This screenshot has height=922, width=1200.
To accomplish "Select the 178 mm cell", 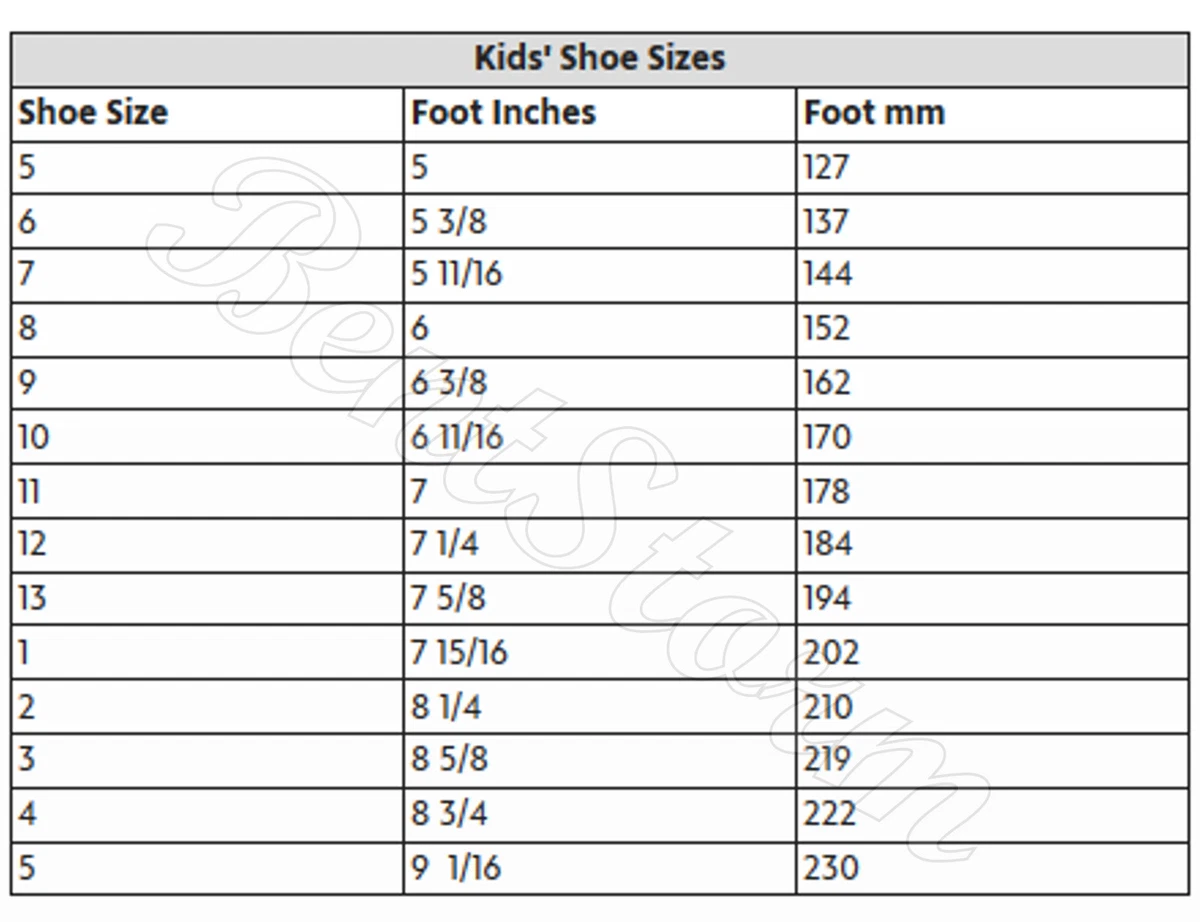I will pyautogui.click(x=992, y=491).
